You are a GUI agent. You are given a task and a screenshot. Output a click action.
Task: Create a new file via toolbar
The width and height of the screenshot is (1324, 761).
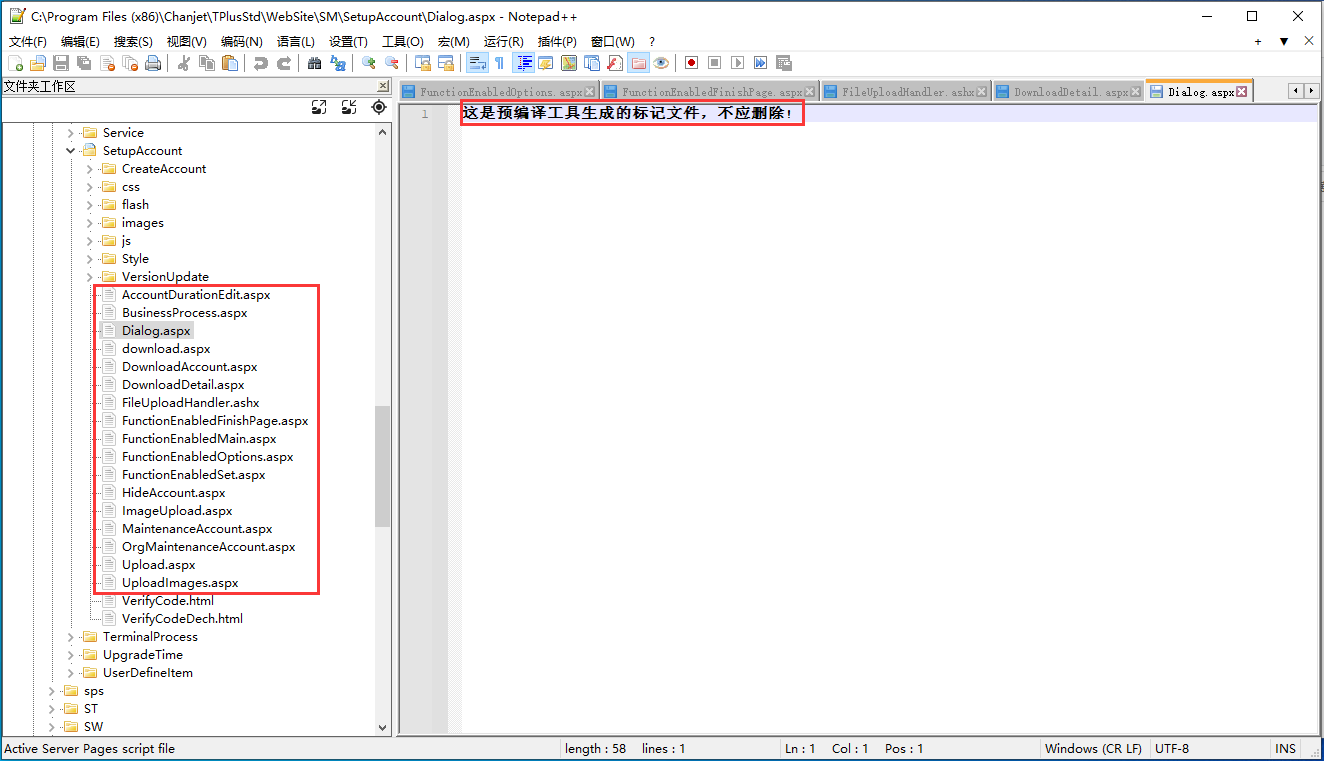click(15, 63)
